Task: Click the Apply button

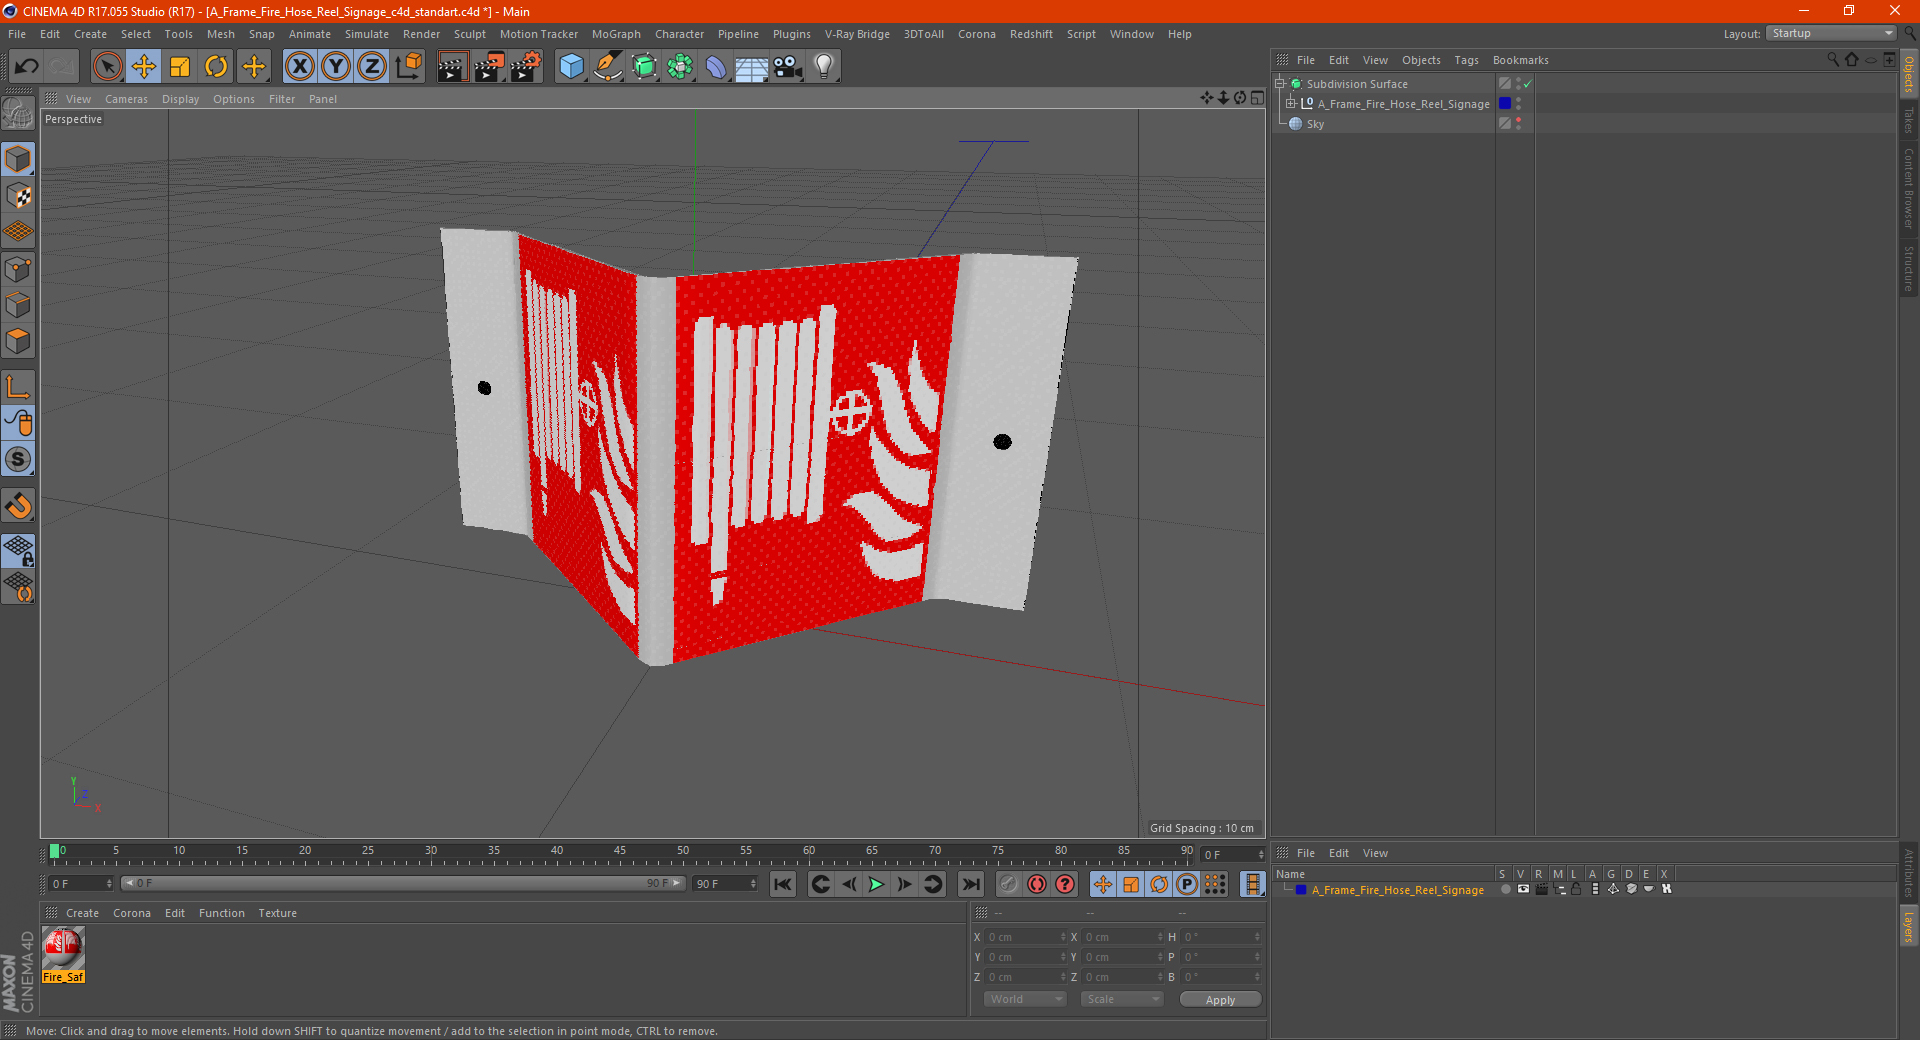Action: pyautogui.click(x=1220, y=999)
